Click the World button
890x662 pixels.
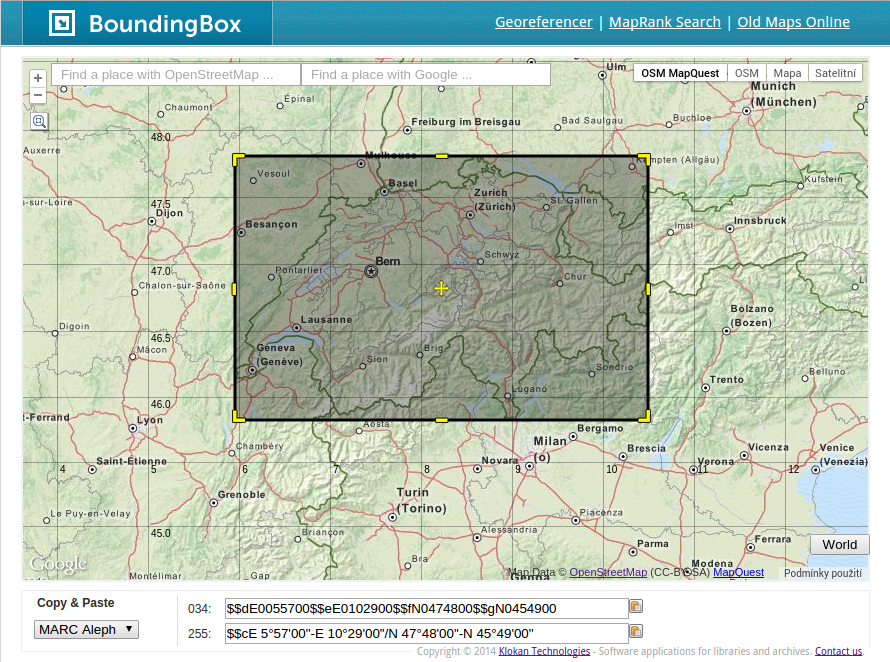click(x=839, y=544)
